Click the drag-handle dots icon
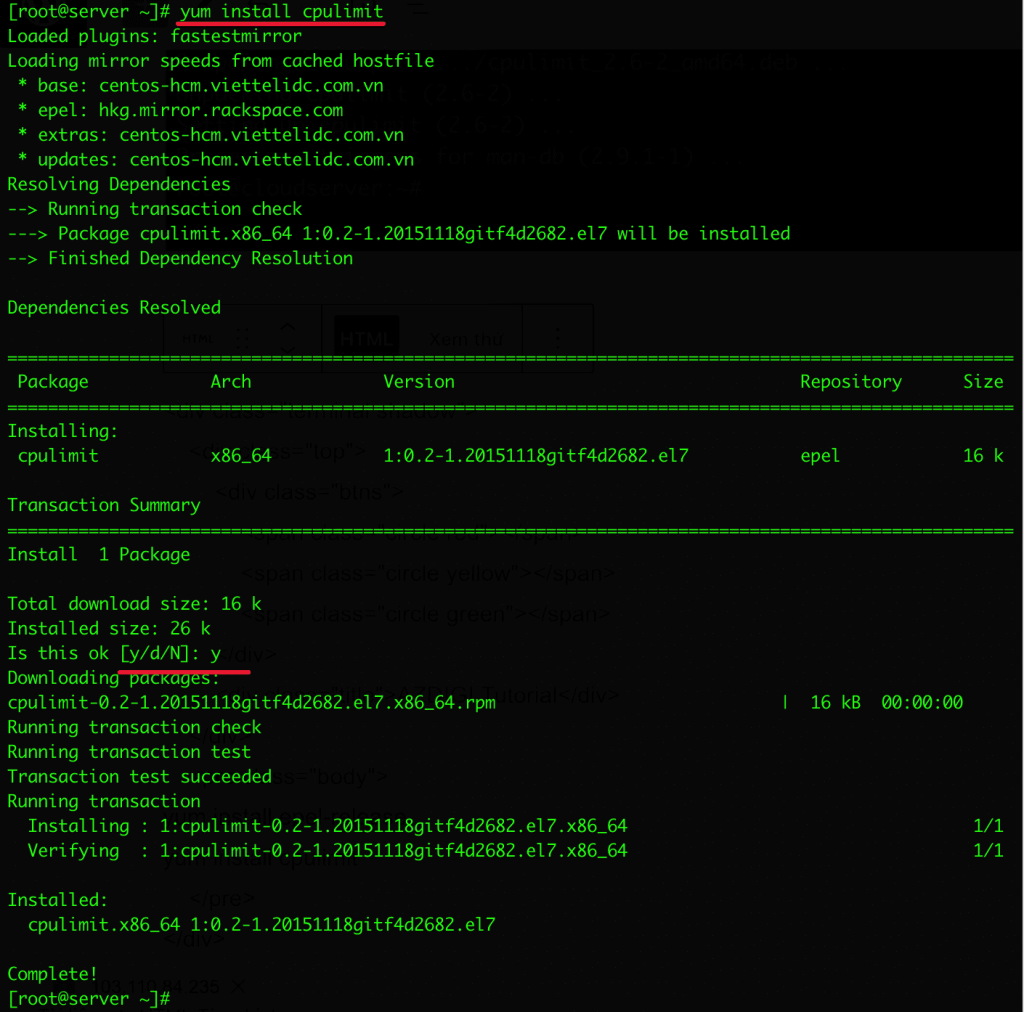 [x=243, y=337]
